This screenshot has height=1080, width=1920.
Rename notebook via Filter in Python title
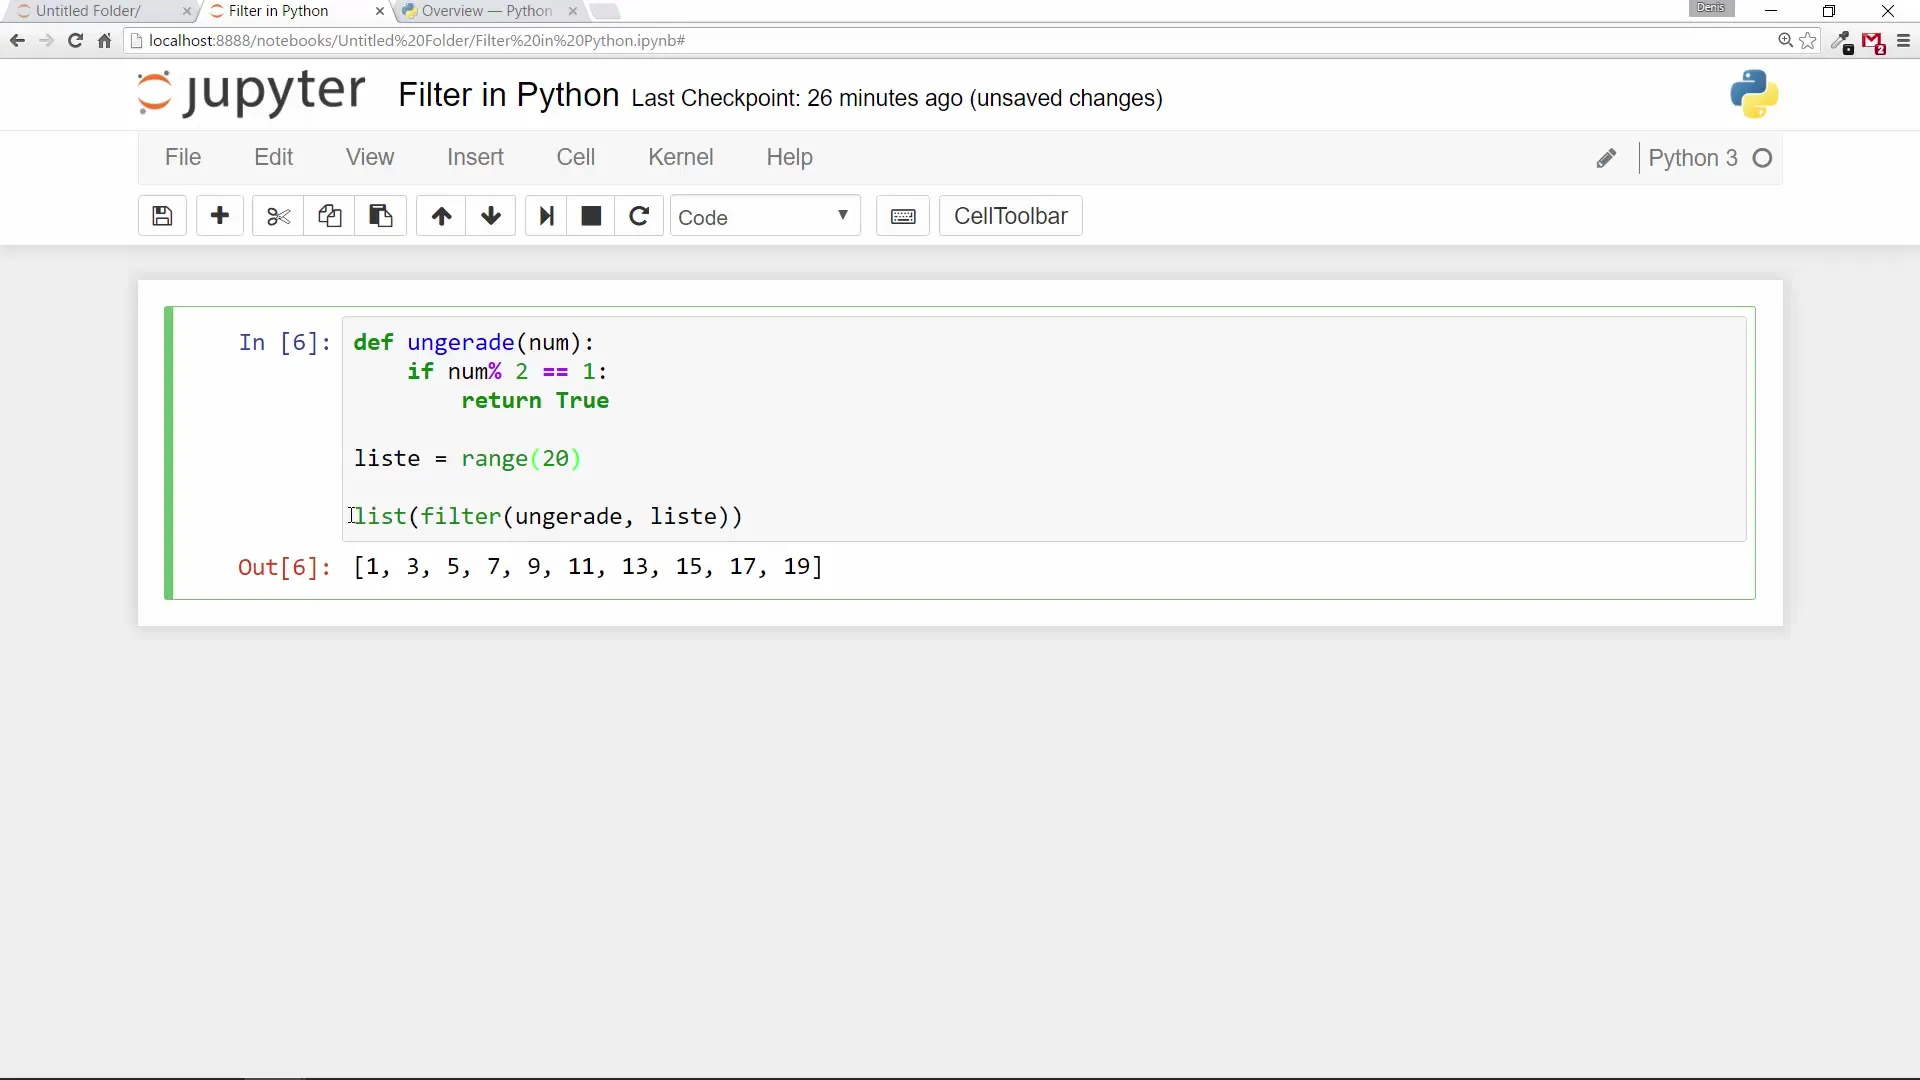[509, 95]
